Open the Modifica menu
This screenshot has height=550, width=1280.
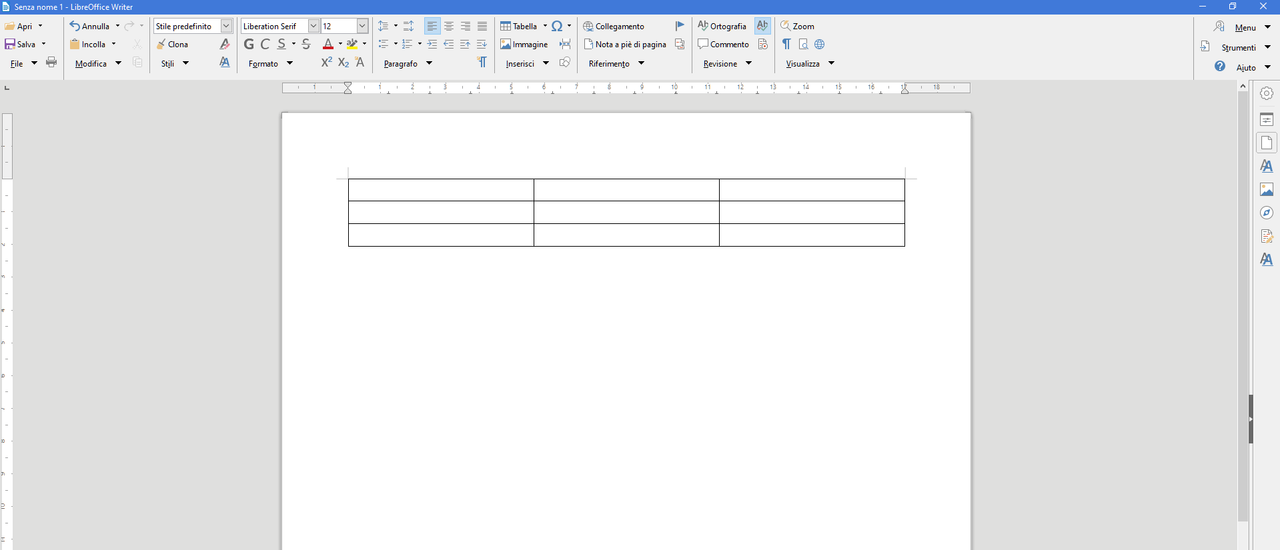pos(98,63)
